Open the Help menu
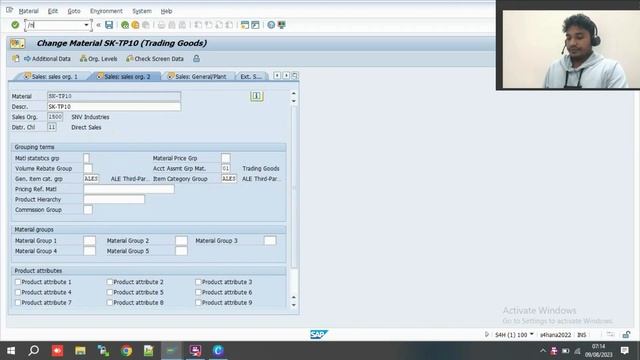Image resolution: width=640 pixels, height=360 pixels. [x=166, y=11]
